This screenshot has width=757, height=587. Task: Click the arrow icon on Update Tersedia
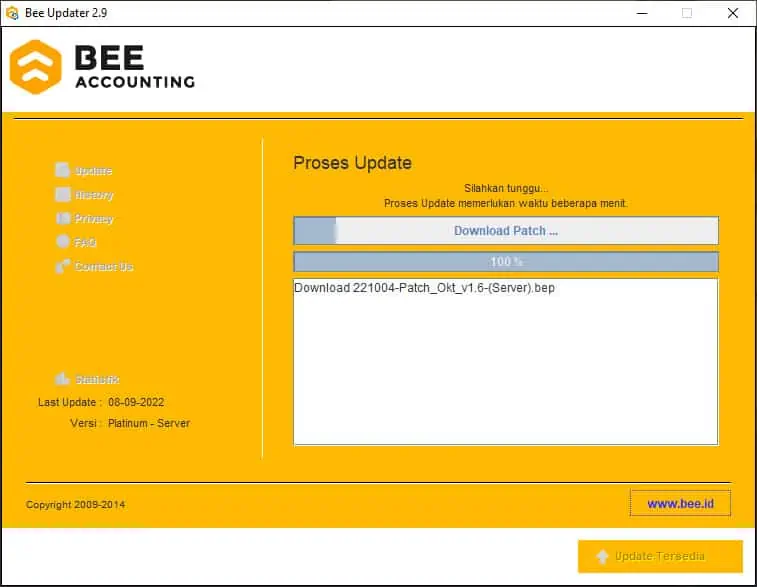[602, 557]
